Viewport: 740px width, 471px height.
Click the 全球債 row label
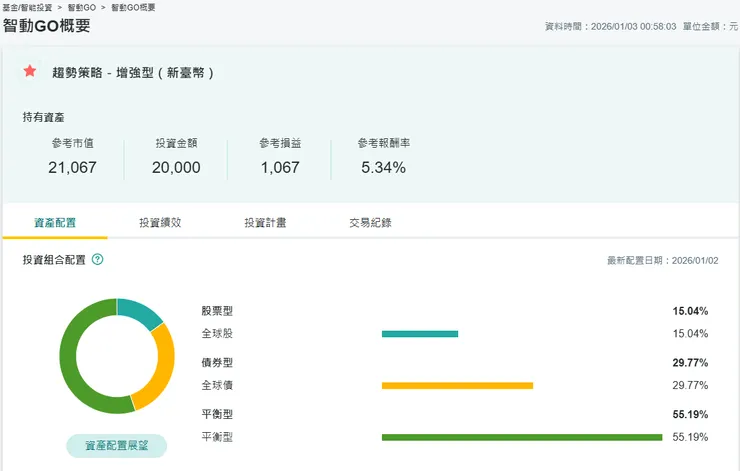(x=217, y=385)
